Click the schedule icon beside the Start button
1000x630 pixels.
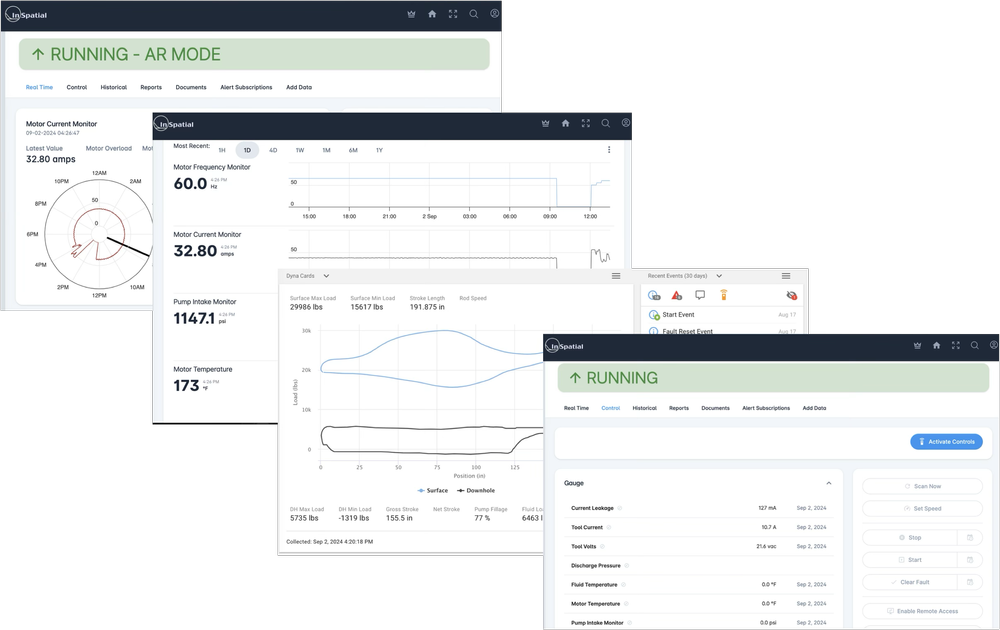(970, 560)
